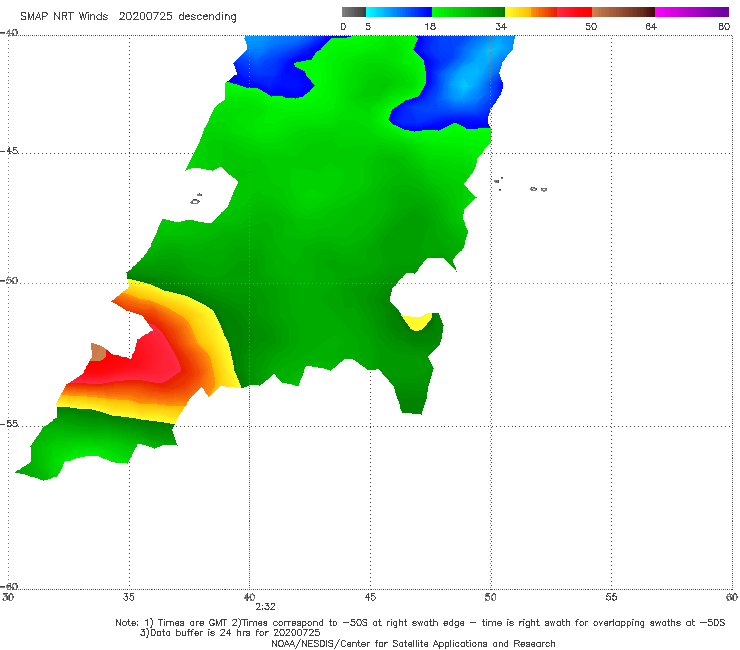Screen dimensions: 740x650
Task: Click the latitude axis label '-60'
Action: coord(9,586)
